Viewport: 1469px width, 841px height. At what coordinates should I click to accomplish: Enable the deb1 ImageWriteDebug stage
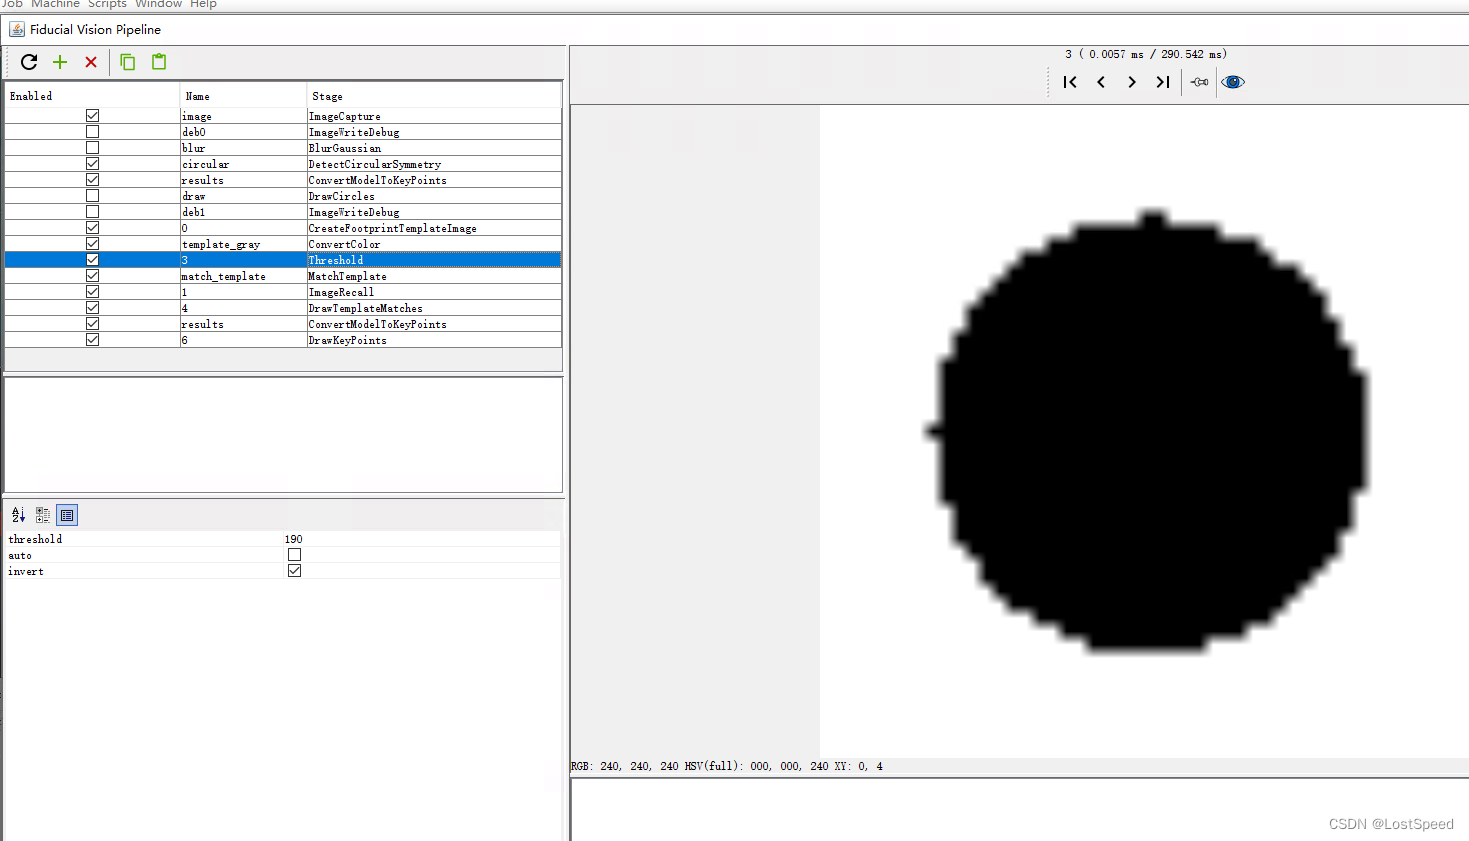[x=92, y=212]
